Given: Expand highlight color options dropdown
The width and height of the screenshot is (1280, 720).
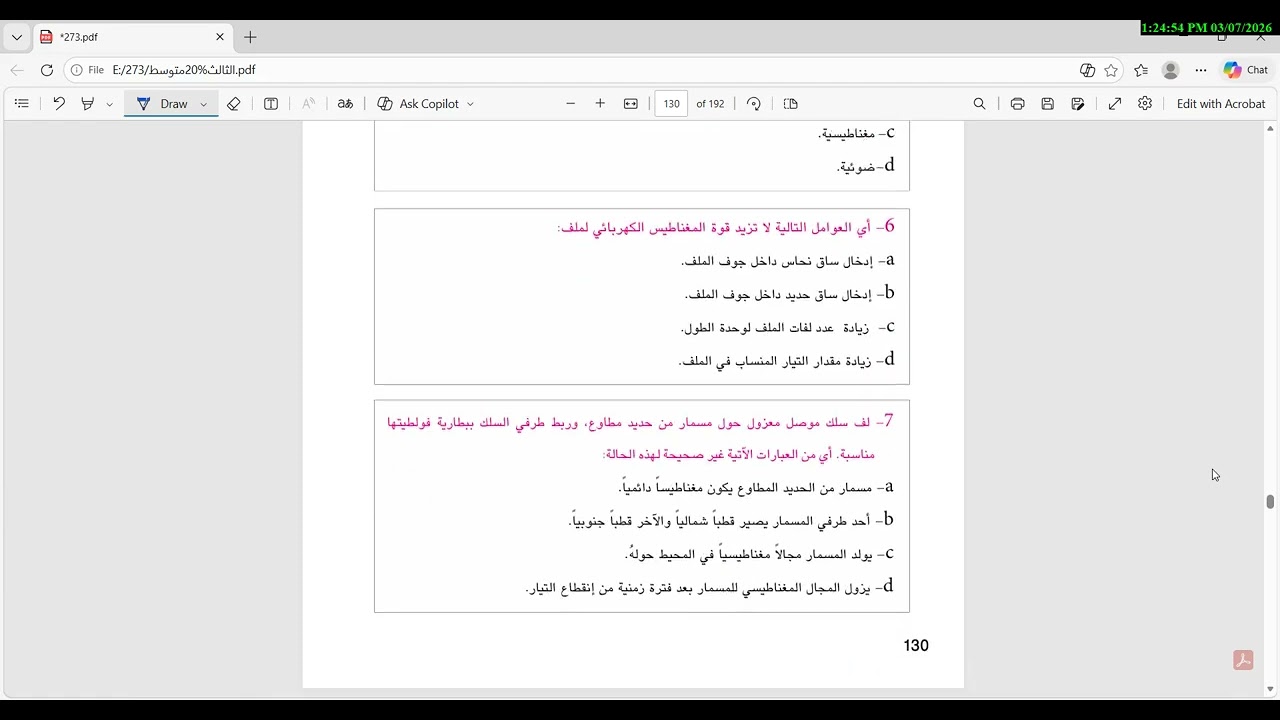Looking at the screenshot, I should (x=109, y=104).
